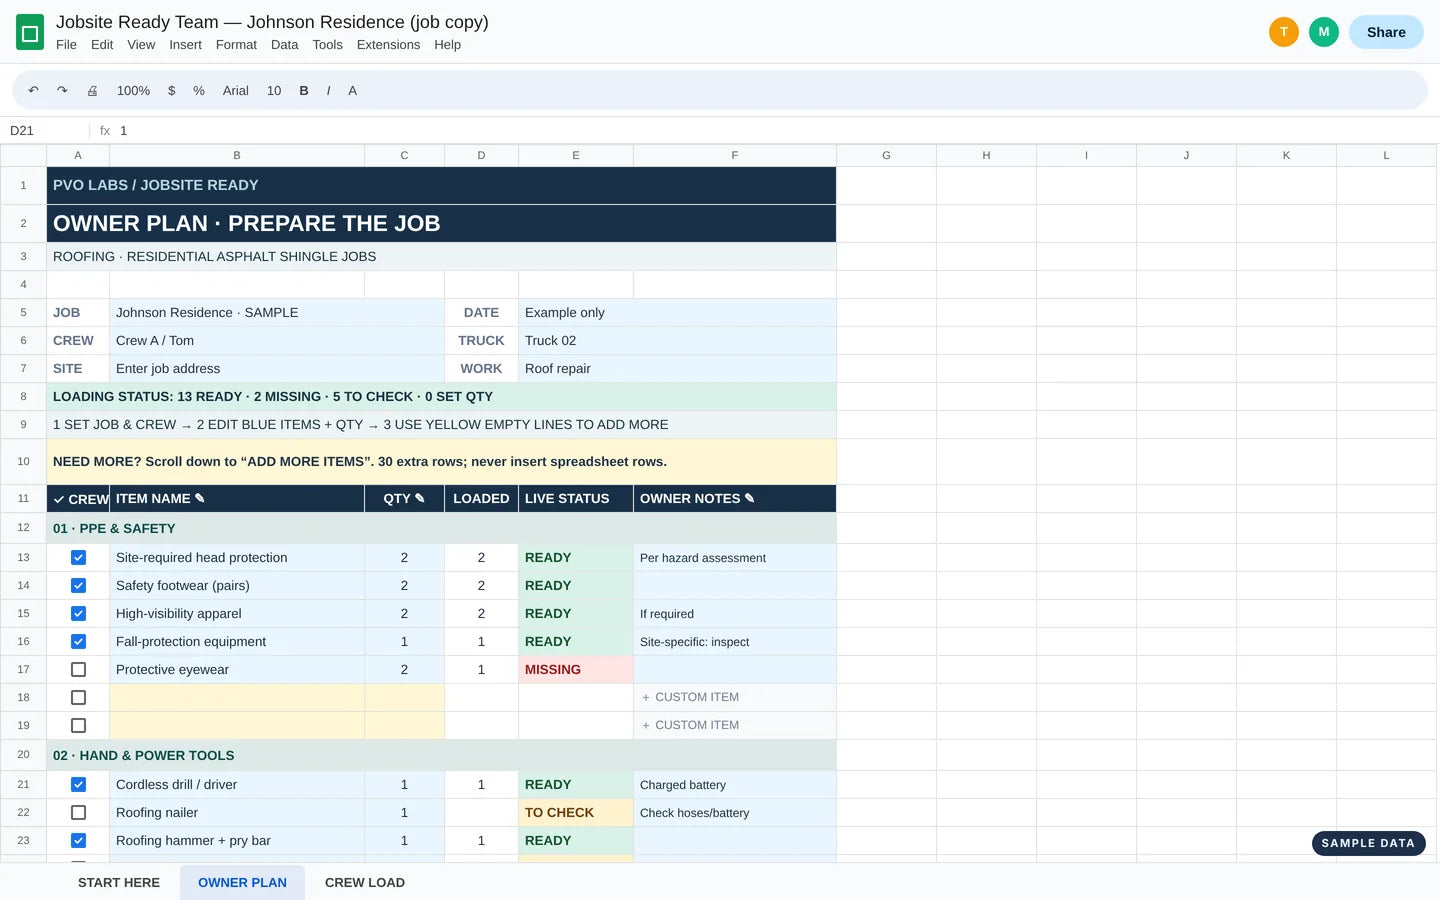Apply currency format with $ icon
Image resolution: width=1440 pixels, height=900 pixels.
(x=172, y=90)
